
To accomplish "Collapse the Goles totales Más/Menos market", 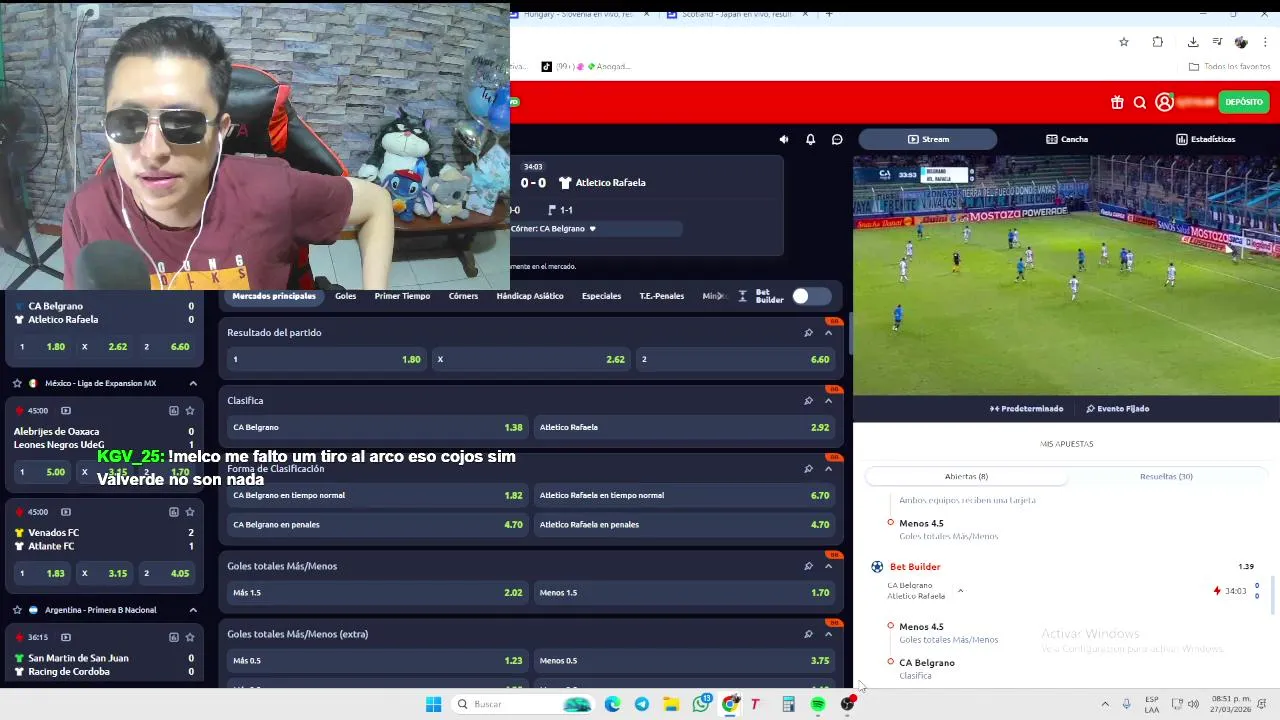I will pos(828,566).
